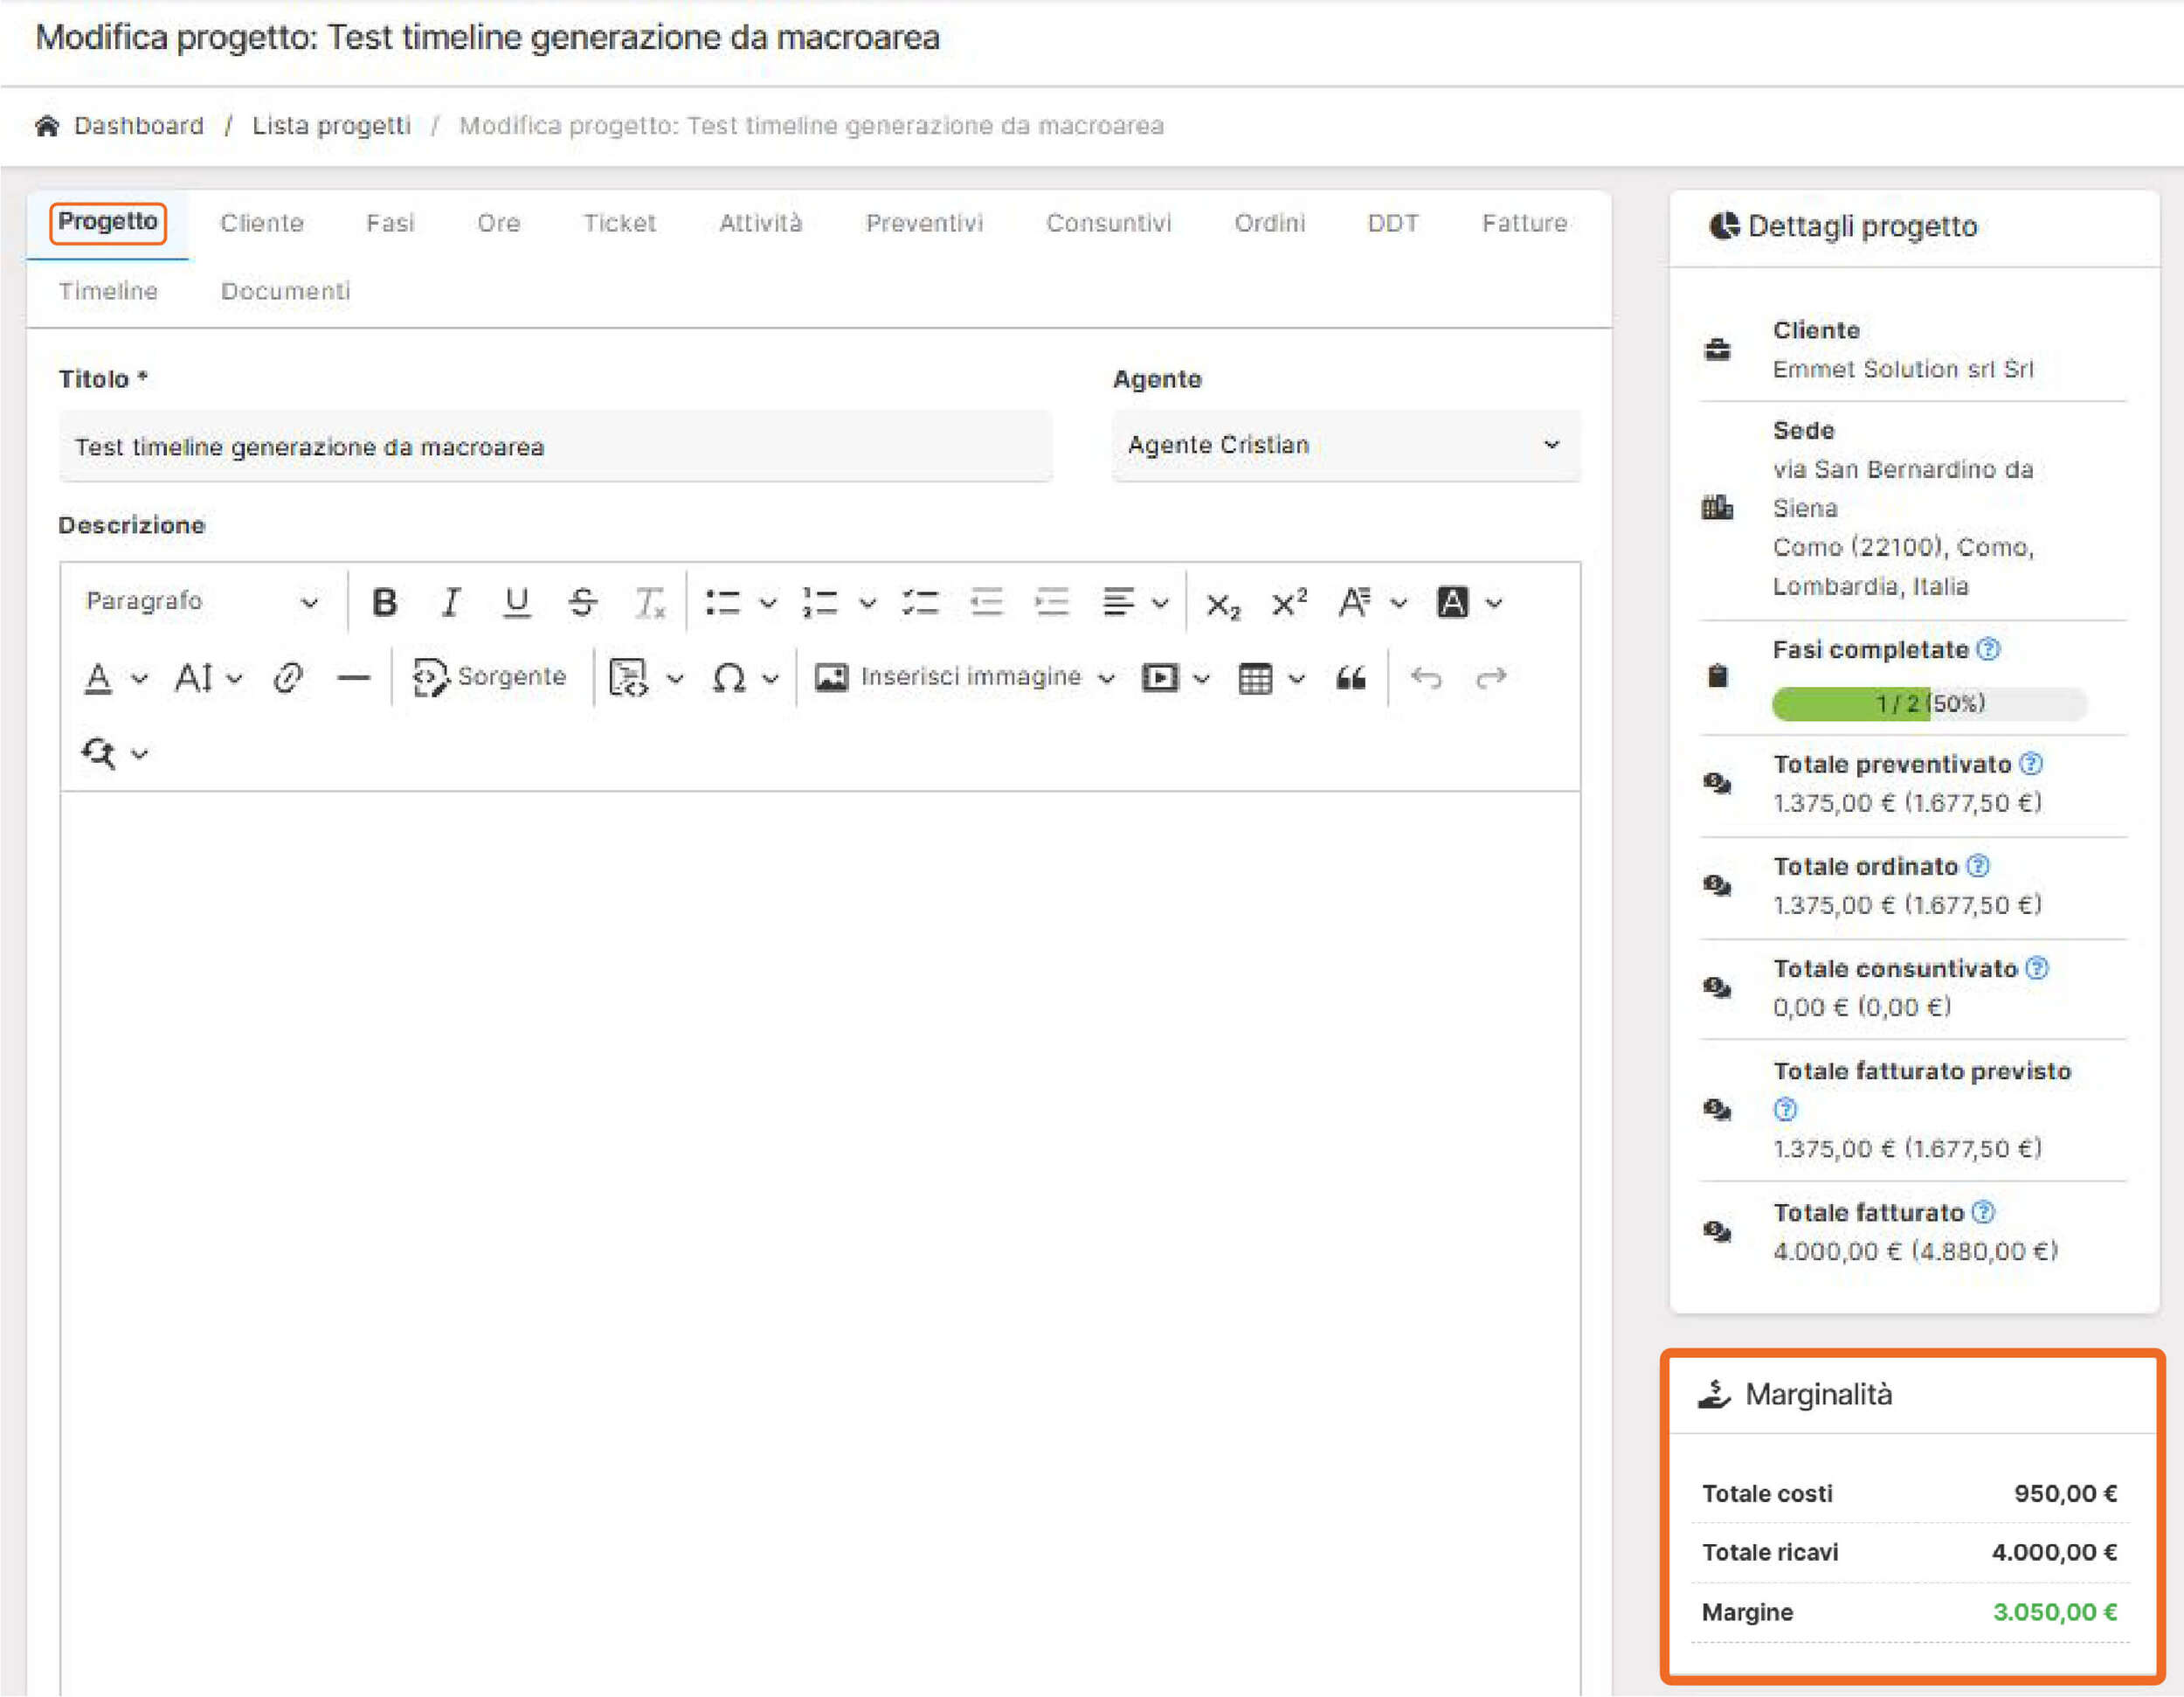Switch to the Preventivi tab

point(924,223)
